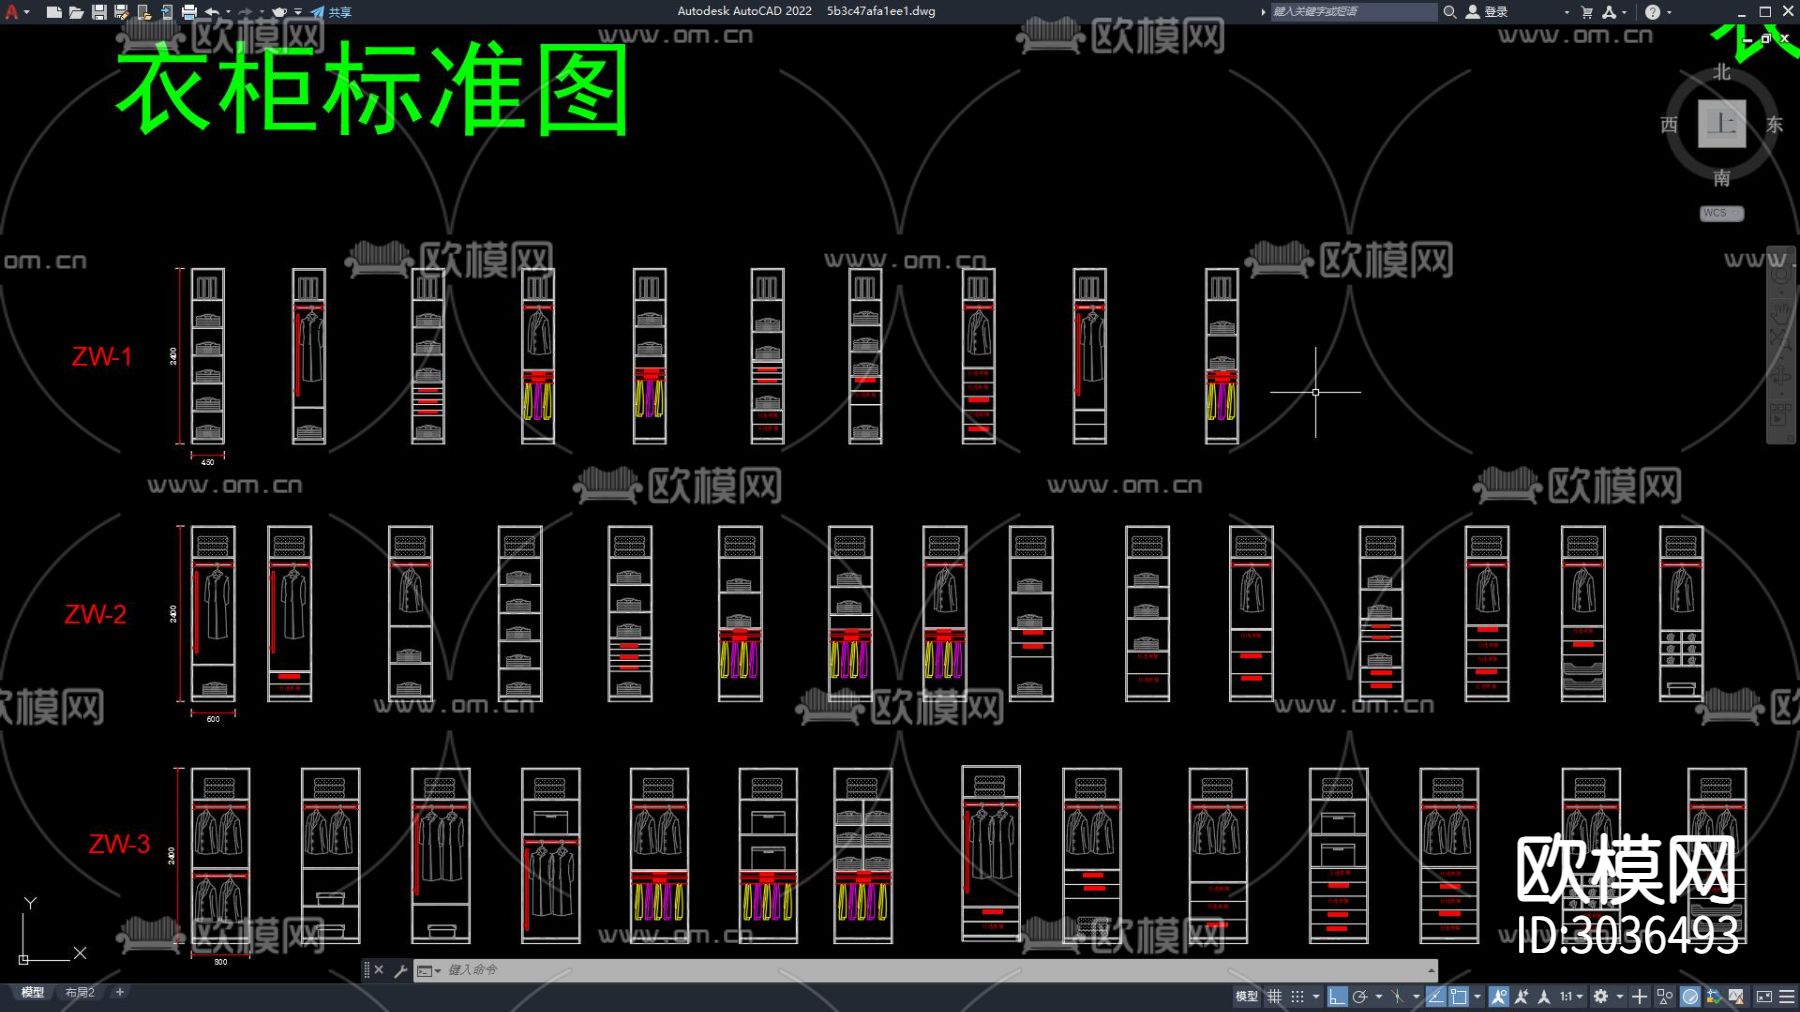Open from Web and Mobile icon
Viewport: 1800px width, 1012px height.
[144, 12]
